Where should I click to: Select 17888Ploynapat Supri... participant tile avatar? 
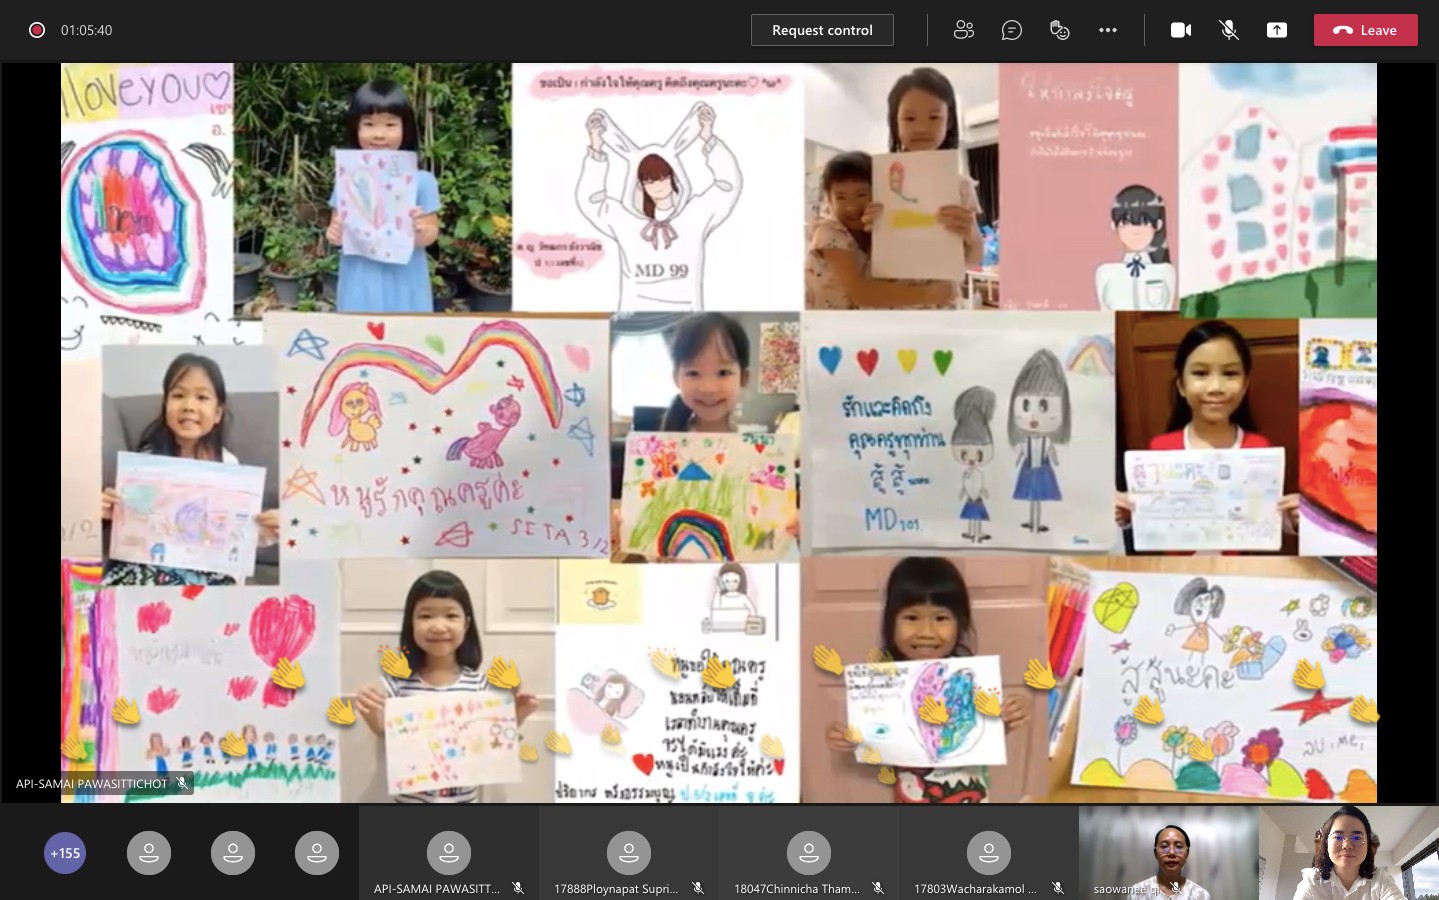(x=629, y=853)
